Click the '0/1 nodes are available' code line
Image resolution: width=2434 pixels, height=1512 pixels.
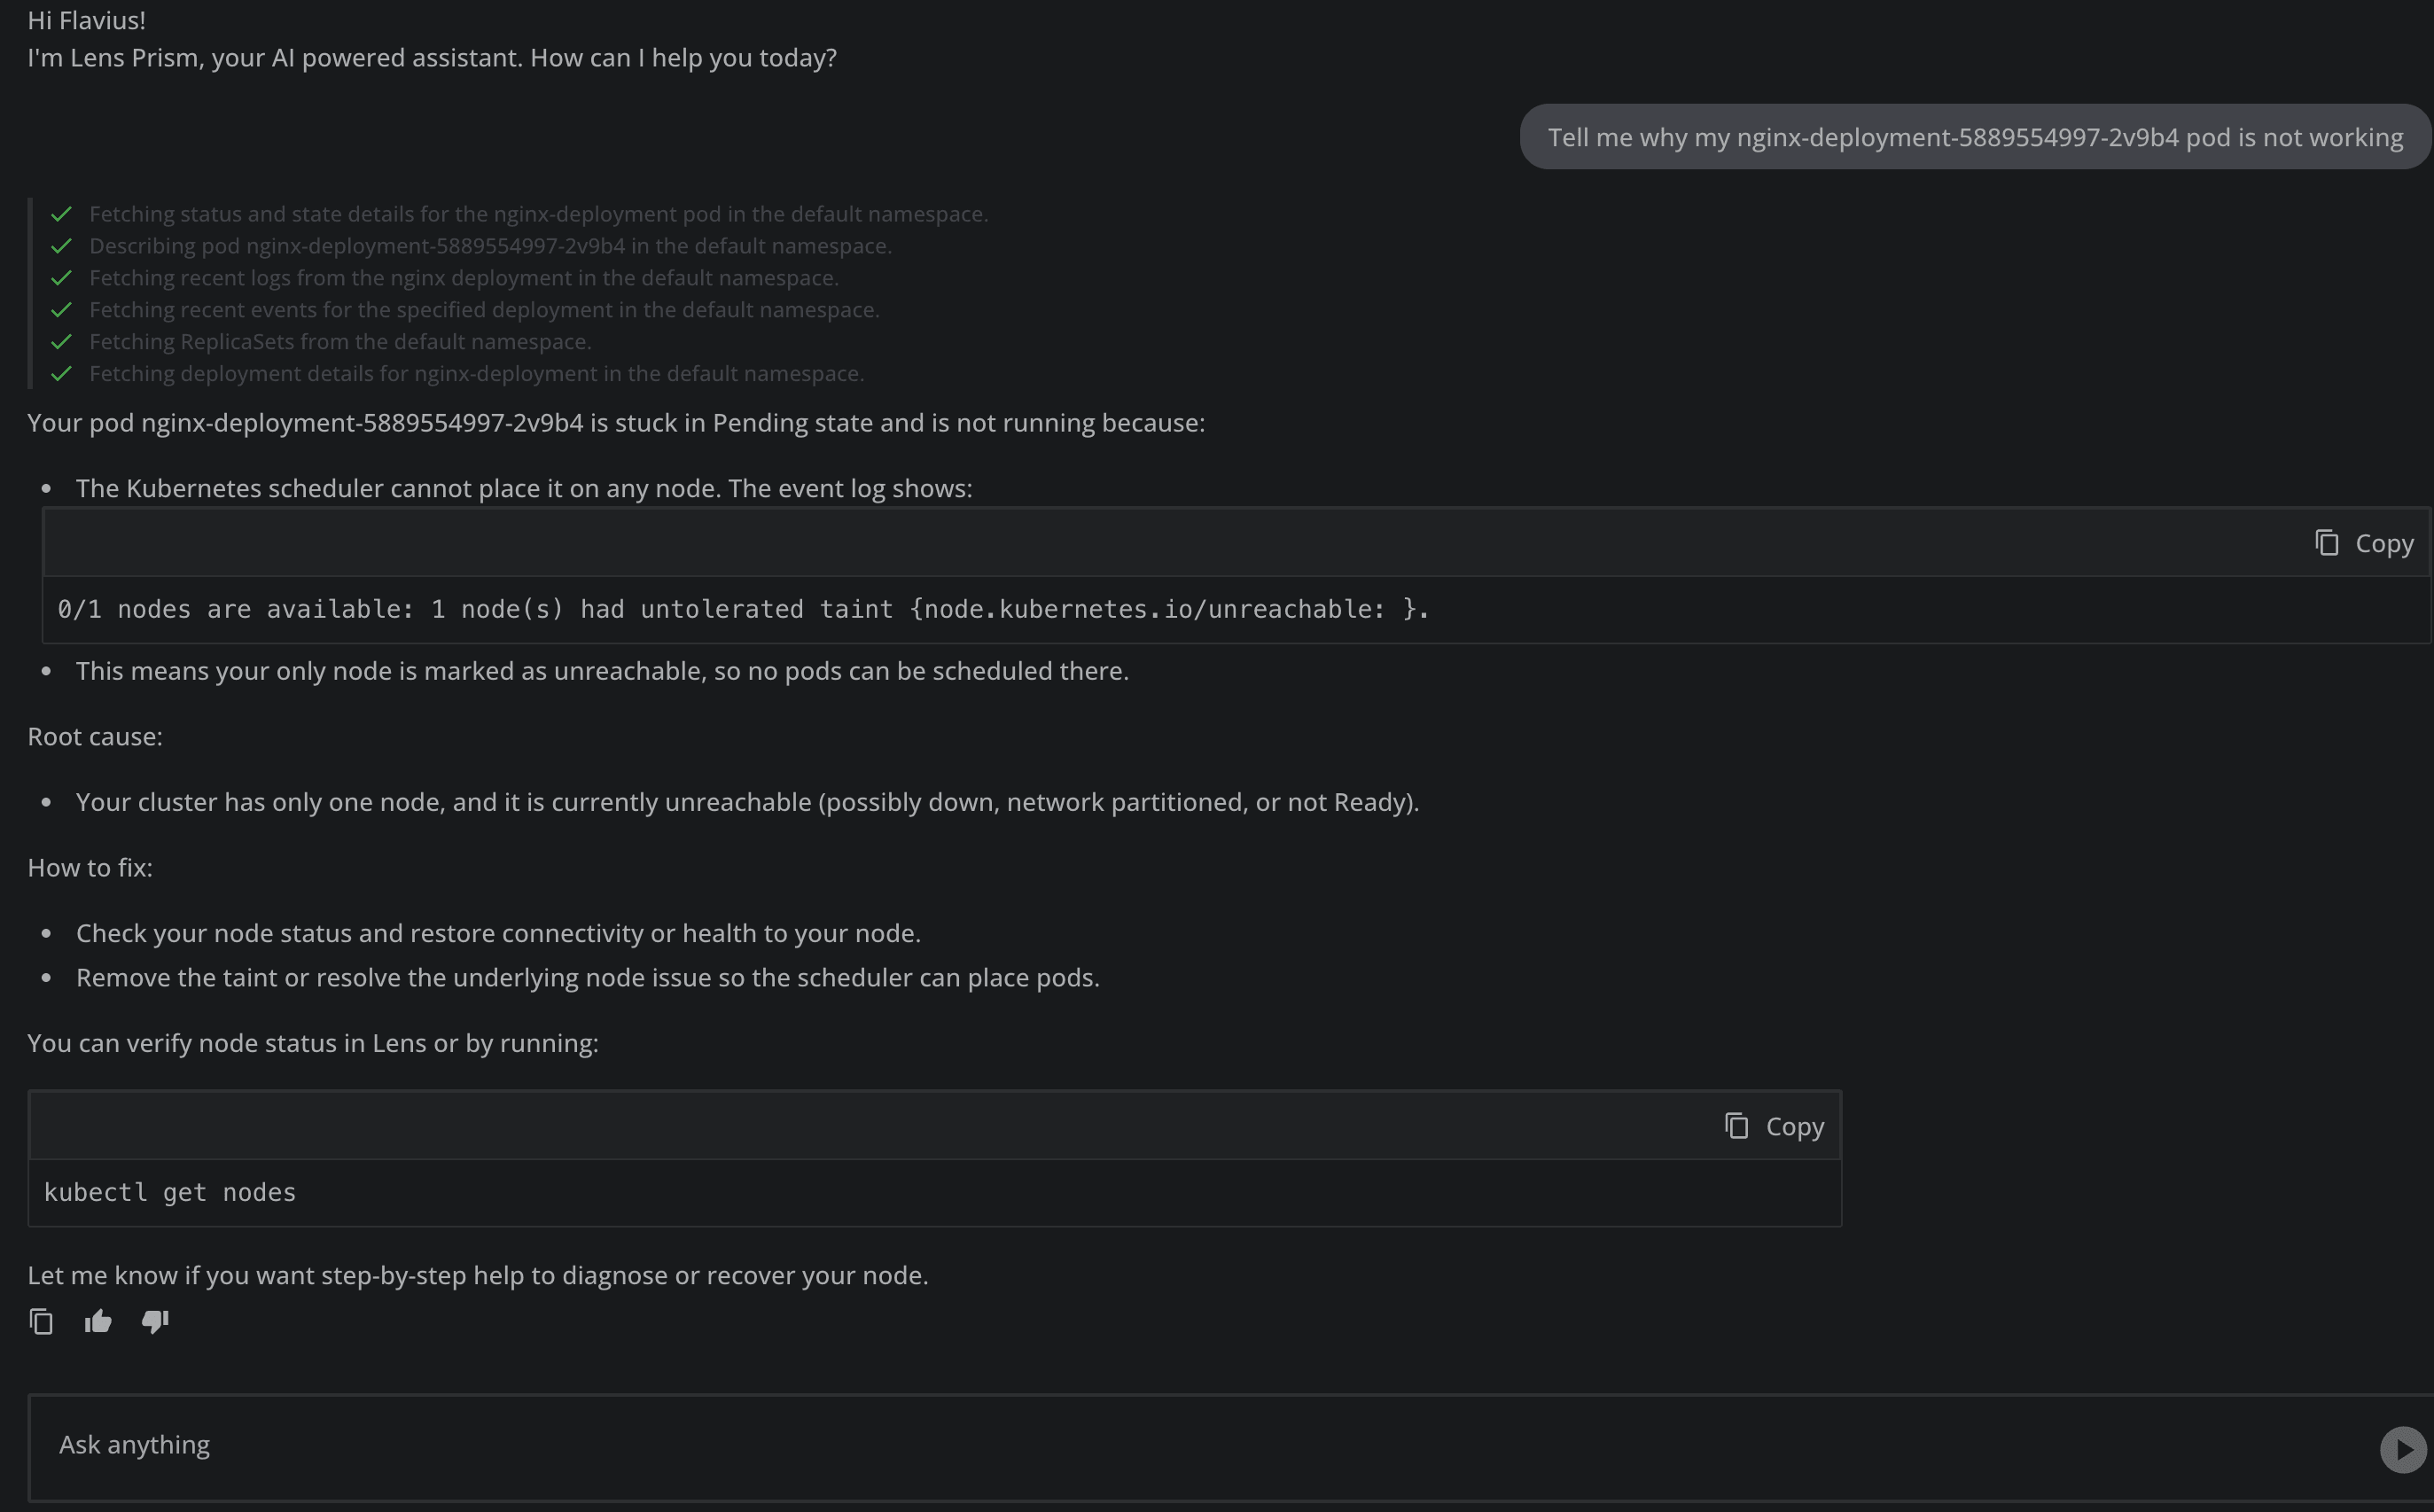[743, 609]
